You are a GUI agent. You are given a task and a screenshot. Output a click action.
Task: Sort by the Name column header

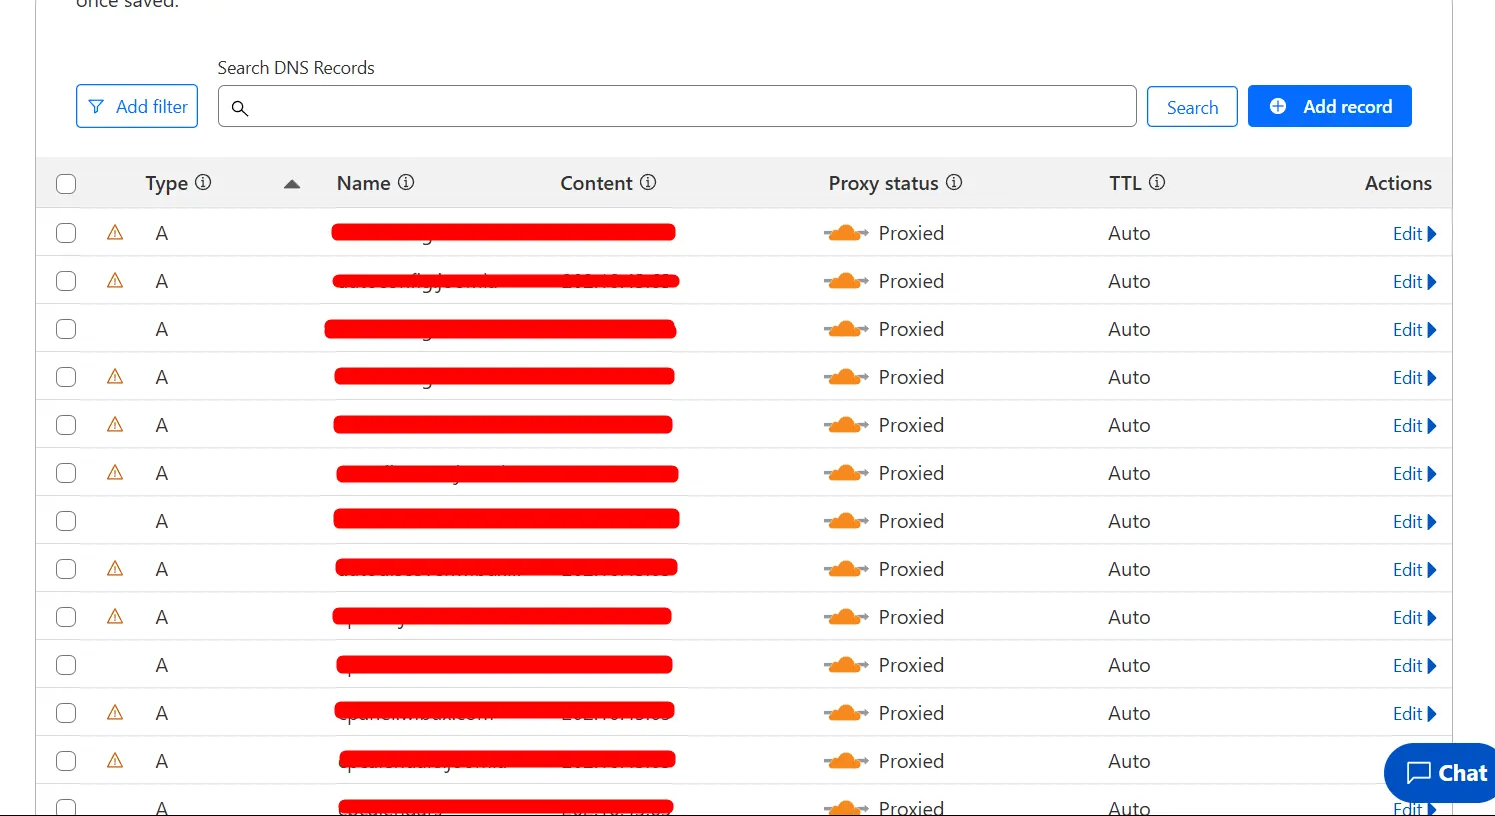(363, 183)
